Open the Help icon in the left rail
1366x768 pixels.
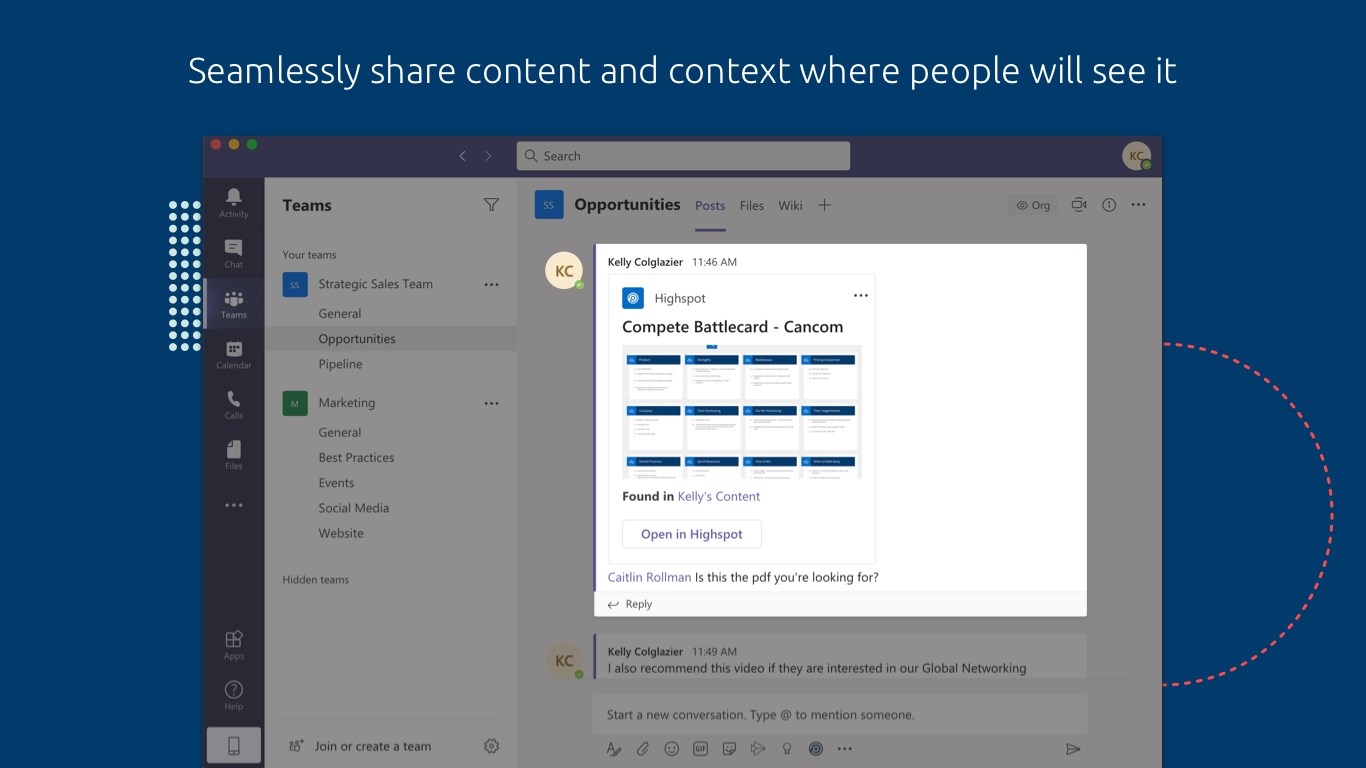point(233,689)
